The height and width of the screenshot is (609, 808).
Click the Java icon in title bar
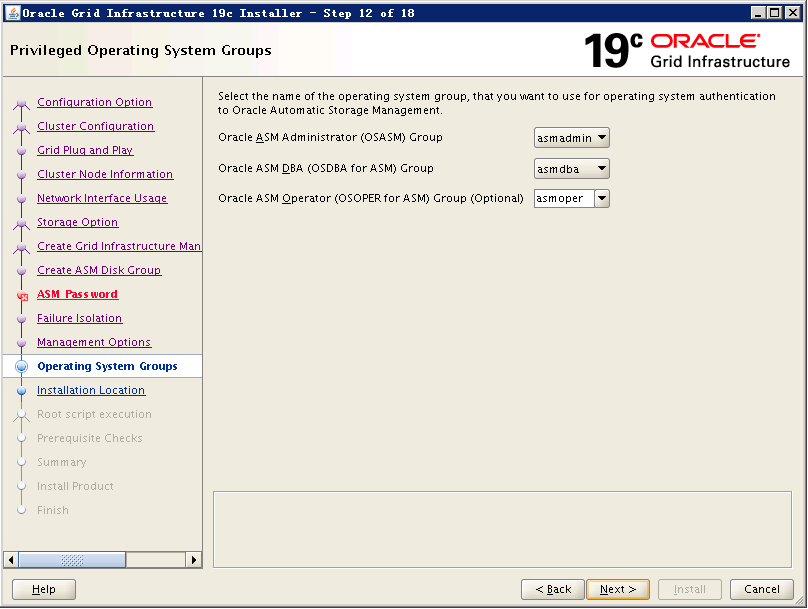[12, 13]
